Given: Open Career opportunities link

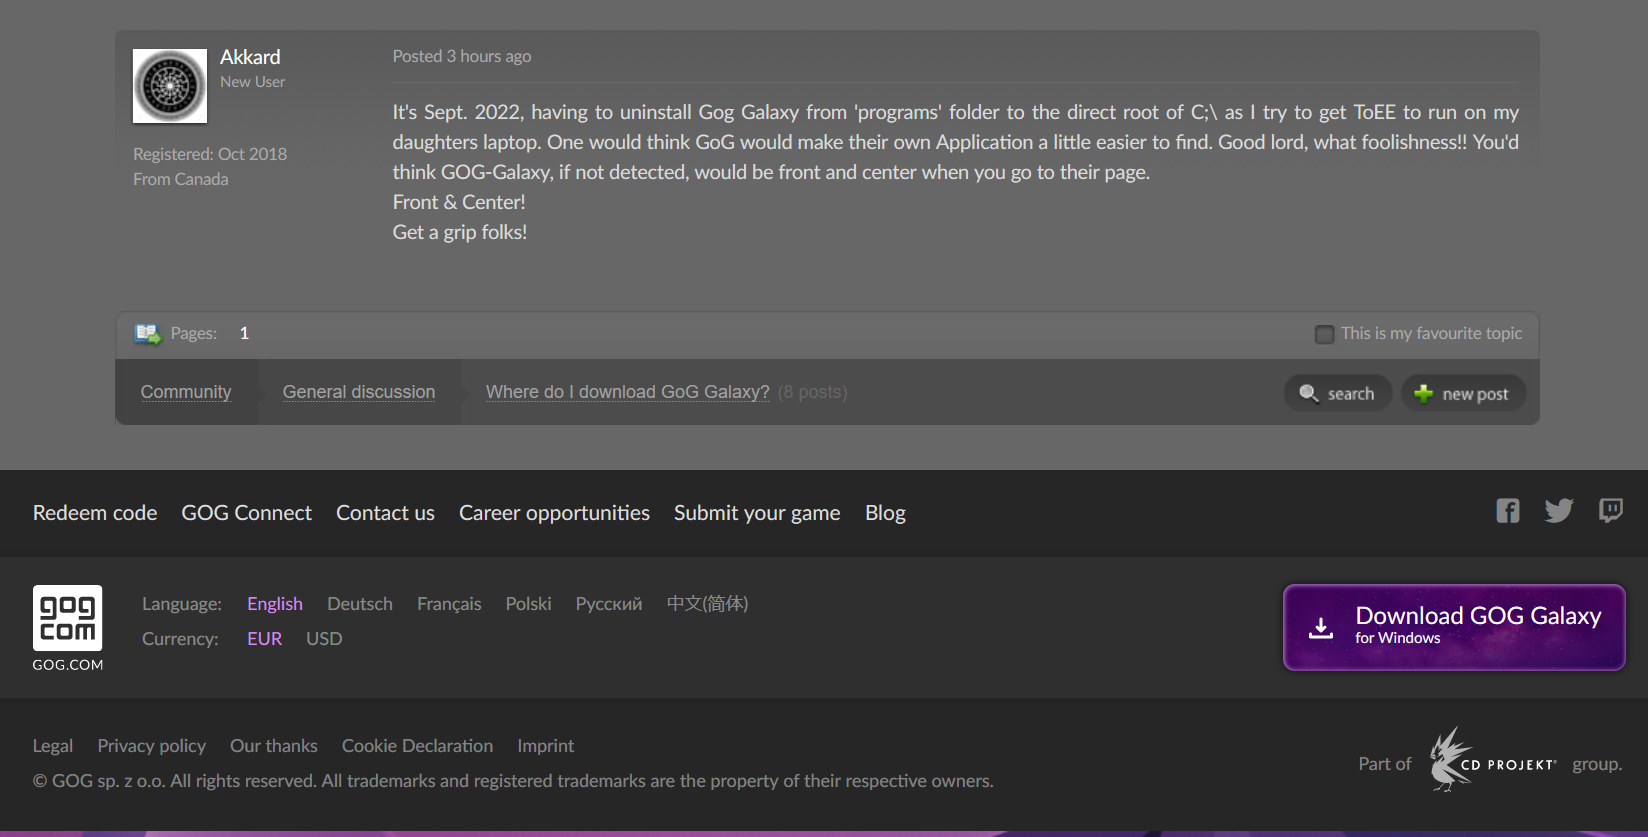Looking at the screenshot, I should pyautogui.click(x=554, y=513).
